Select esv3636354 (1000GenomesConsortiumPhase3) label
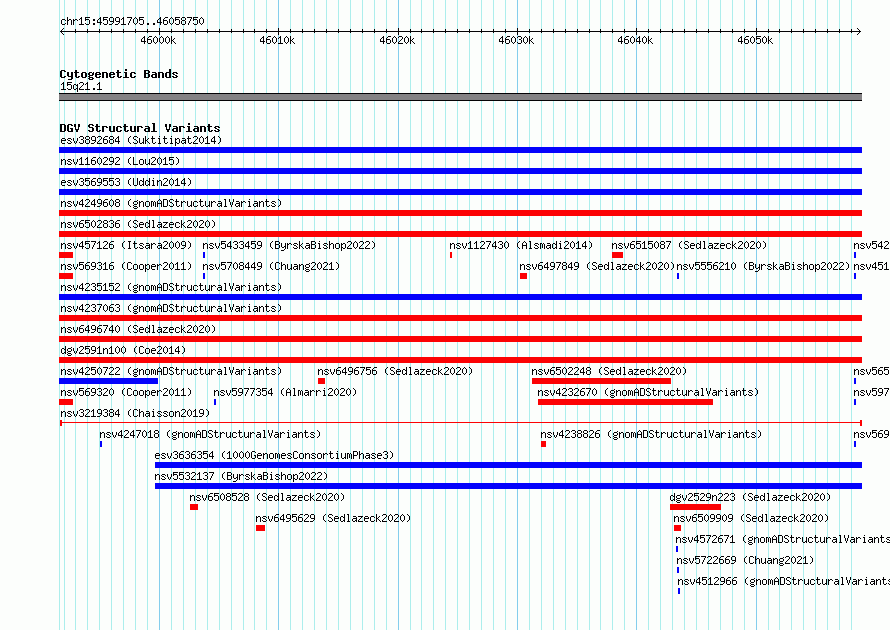Screen dimensions: 890x630 click(x=274, y=455)
